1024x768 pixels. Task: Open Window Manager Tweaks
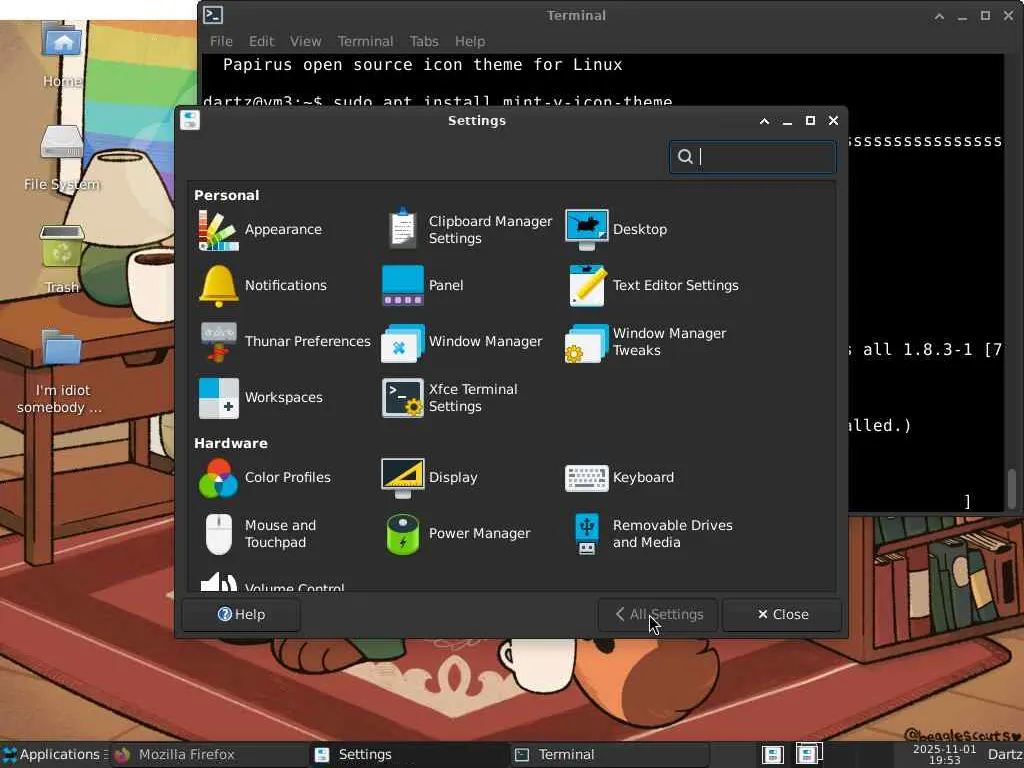pyautogui.click(x=647, y=342)
